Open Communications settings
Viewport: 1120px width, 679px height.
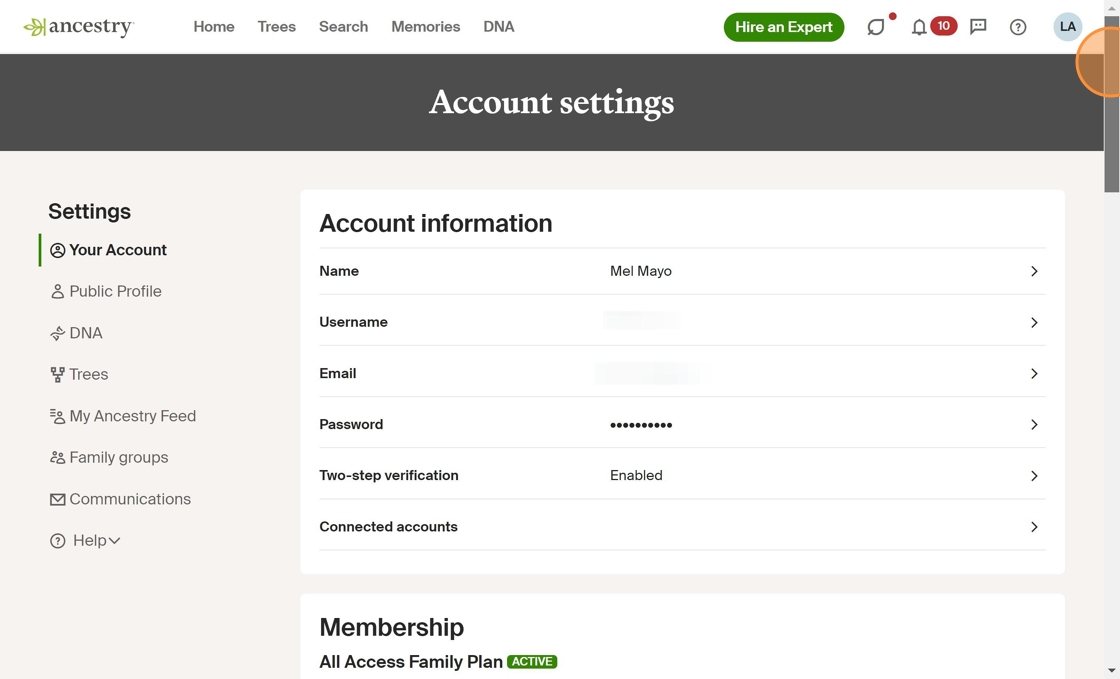[130, 499]
